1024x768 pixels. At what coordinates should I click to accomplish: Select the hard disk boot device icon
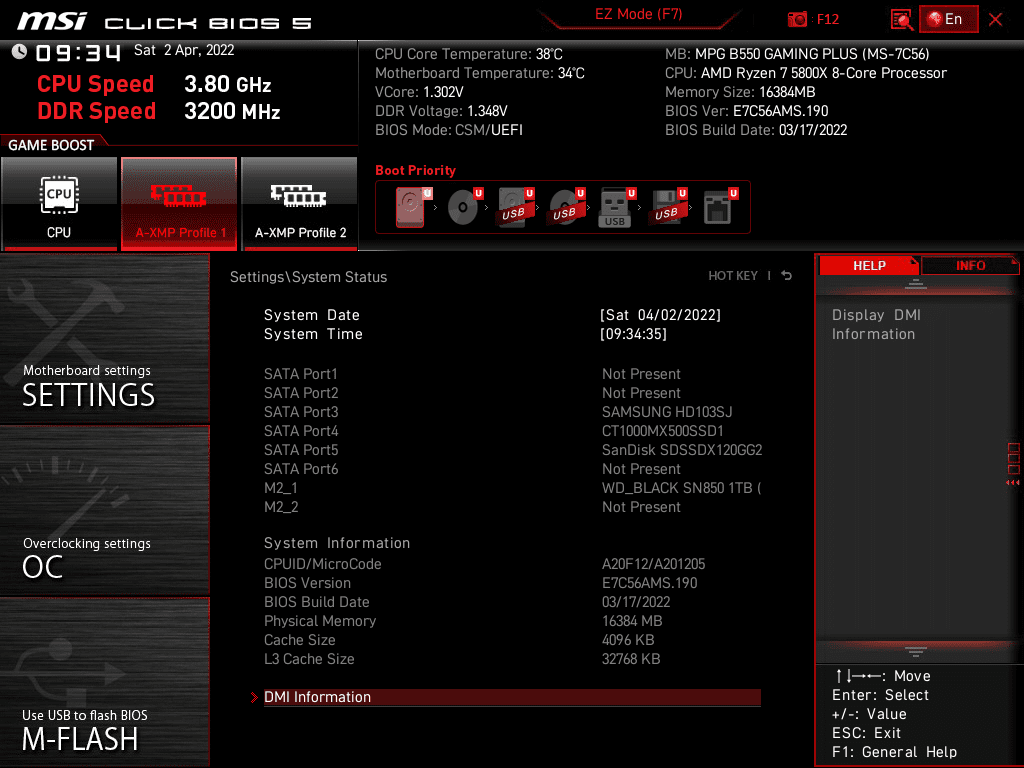point(413,207)
